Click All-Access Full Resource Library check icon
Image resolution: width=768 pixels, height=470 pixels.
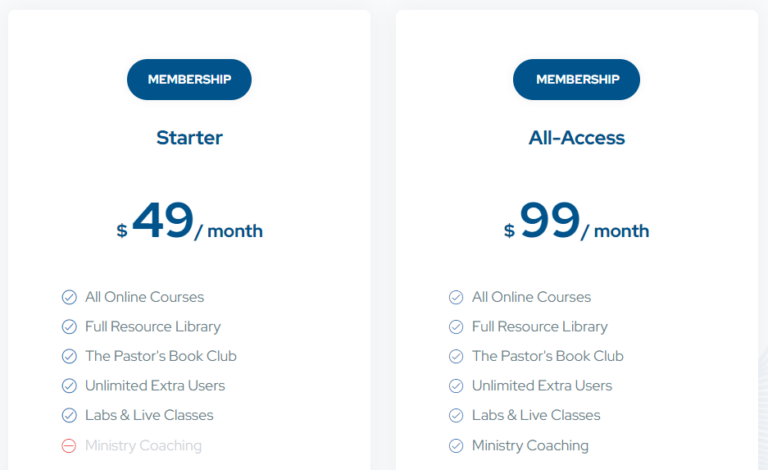(456, 327)
